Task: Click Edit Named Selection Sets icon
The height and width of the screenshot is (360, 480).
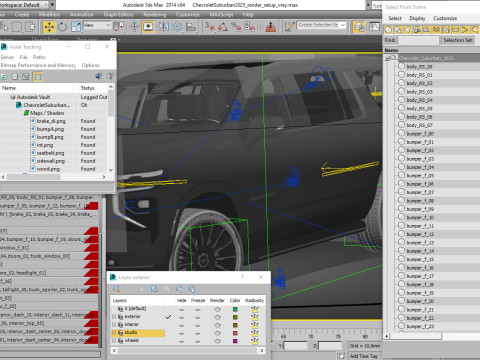Action: [x=289, y=27]
